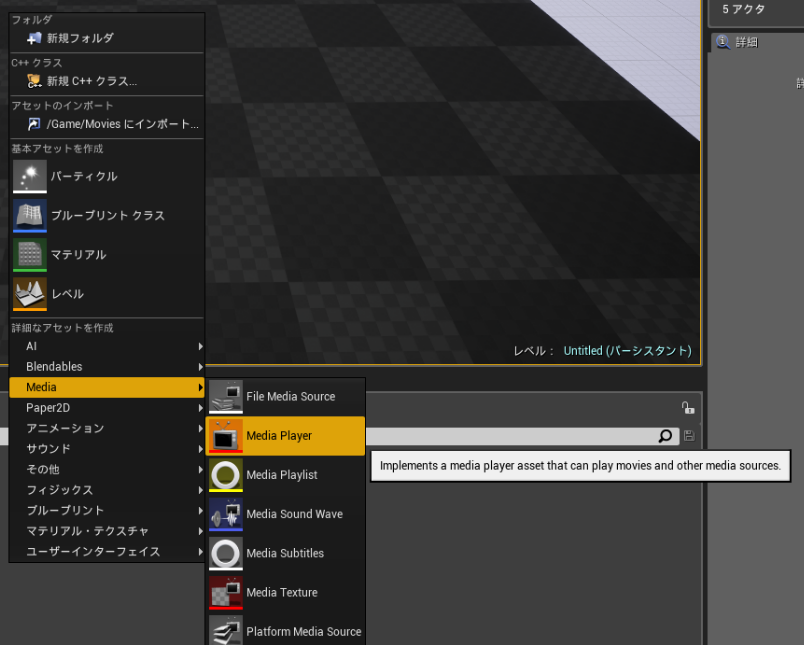The width and height of the screenshot is (804, 645).
Task: Choose 新規フォルダ from the menu
Action: point(107,38)
